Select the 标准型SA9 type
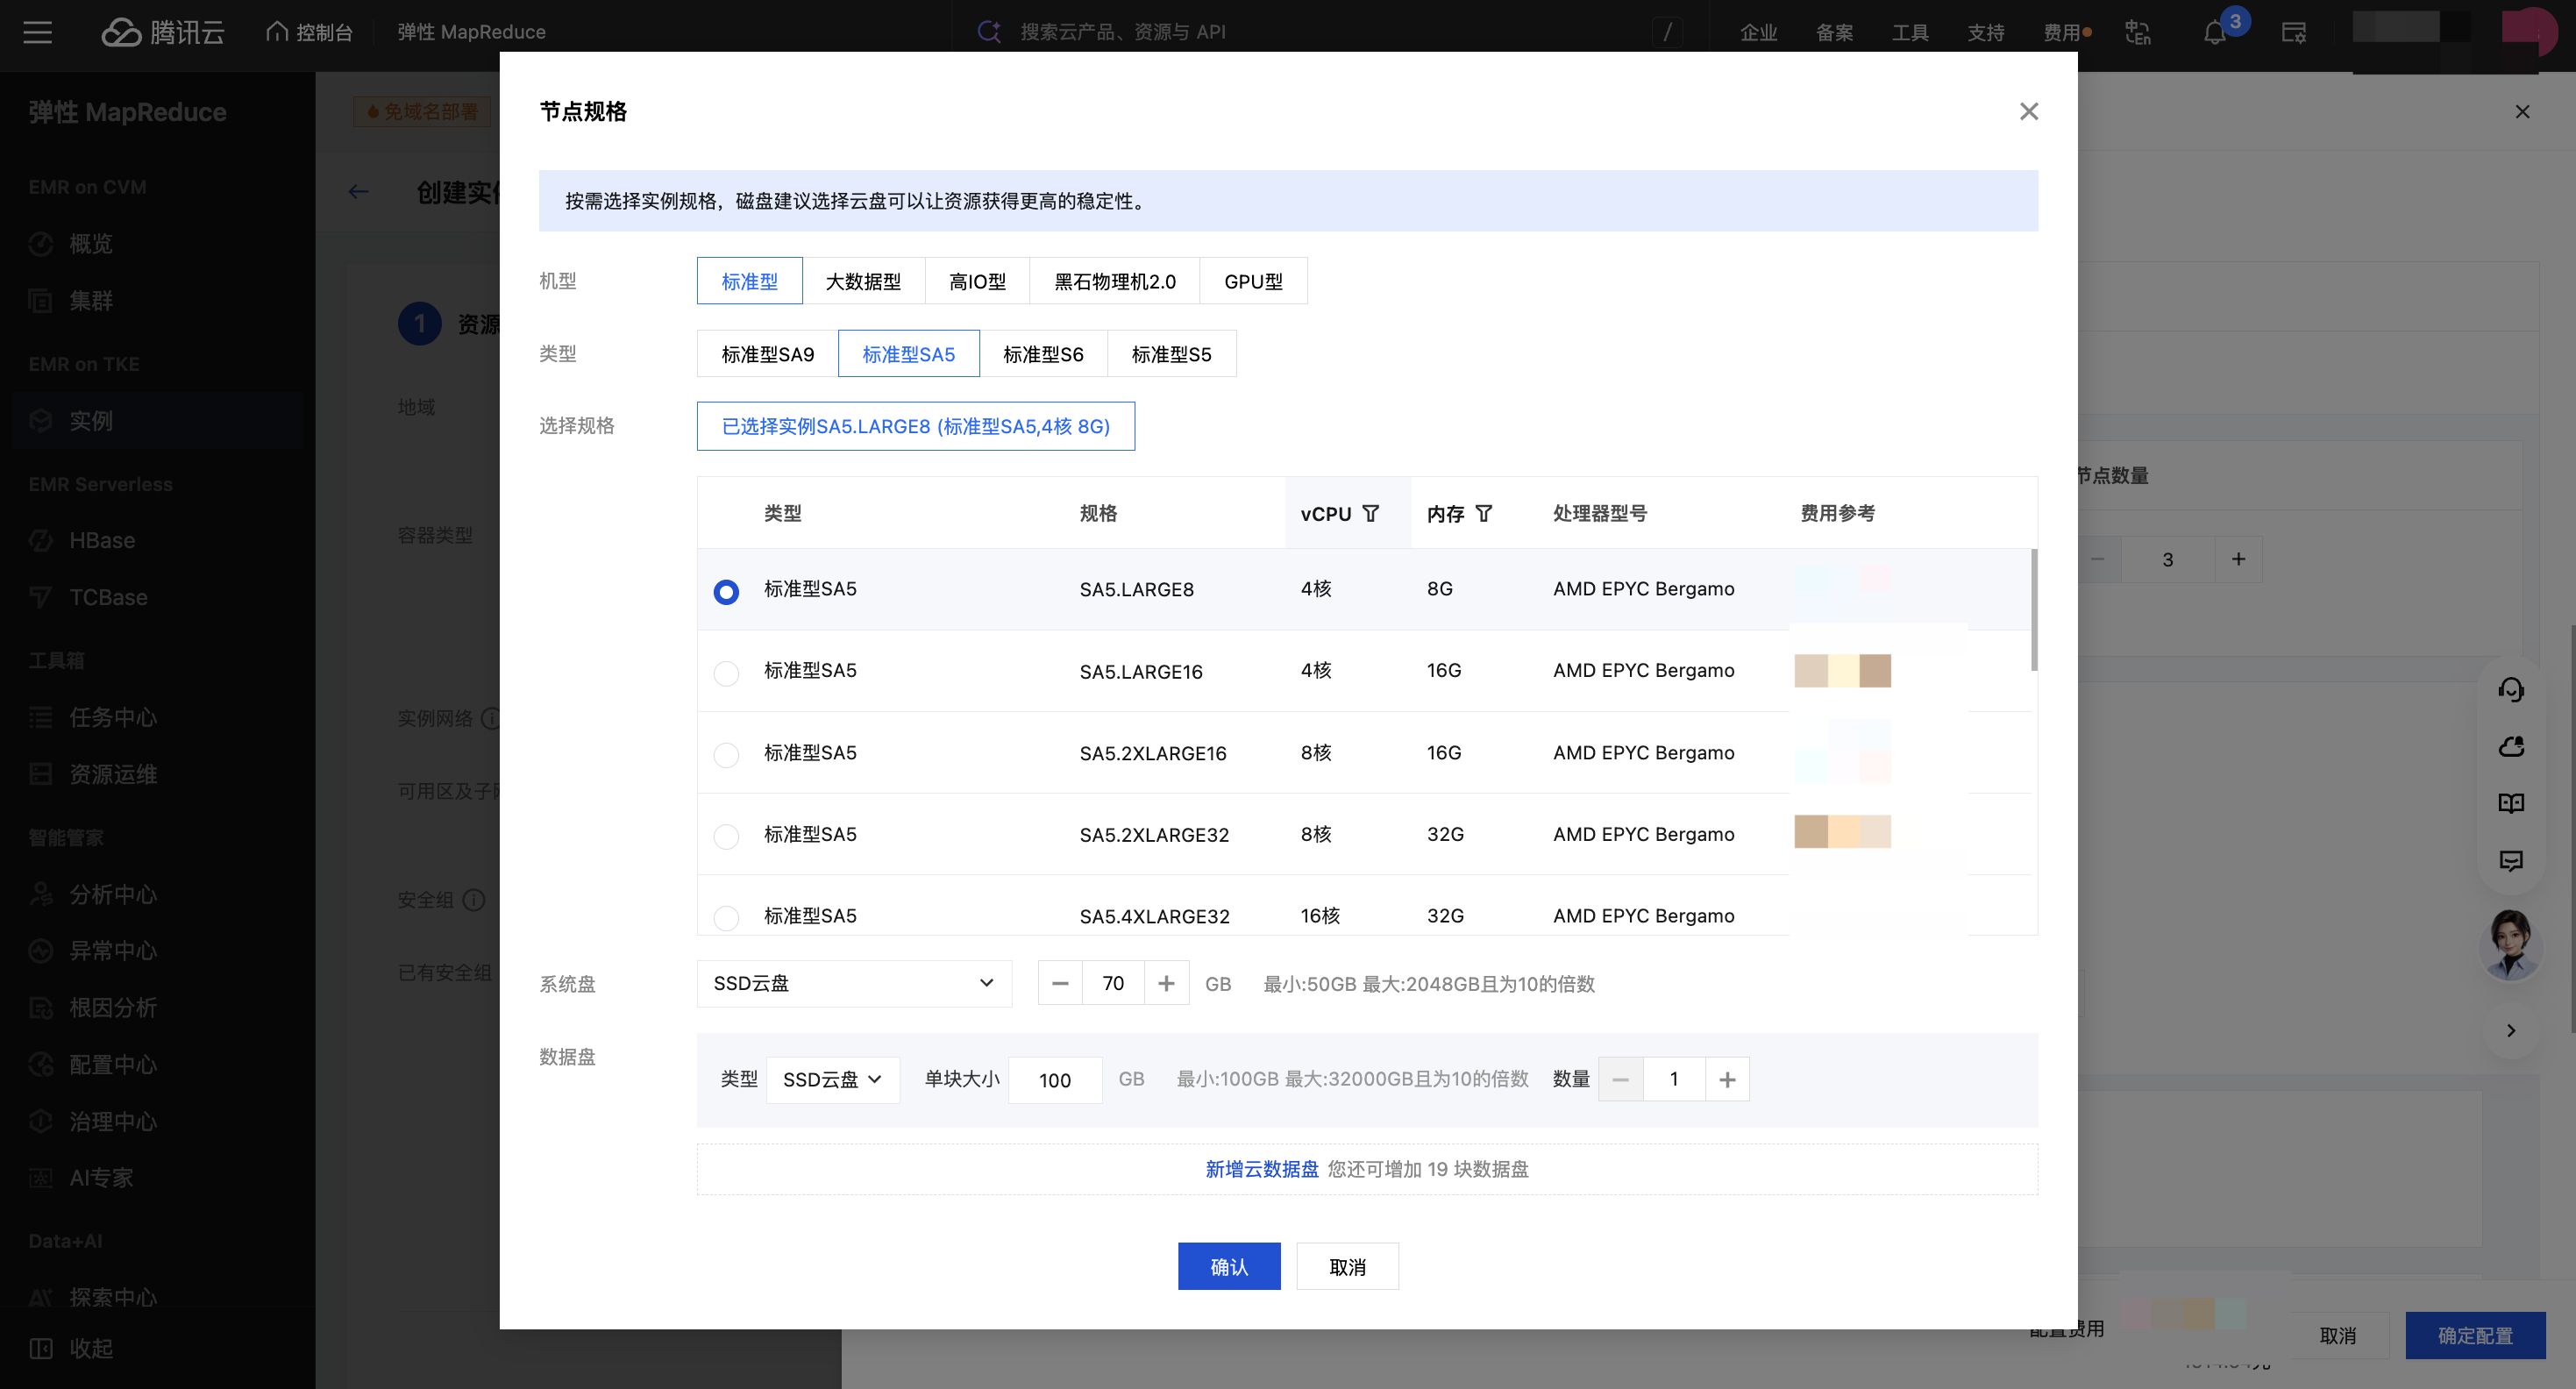Image resolution: width=2576 pixels, height=1389 pixels. (x=768, y=354)
